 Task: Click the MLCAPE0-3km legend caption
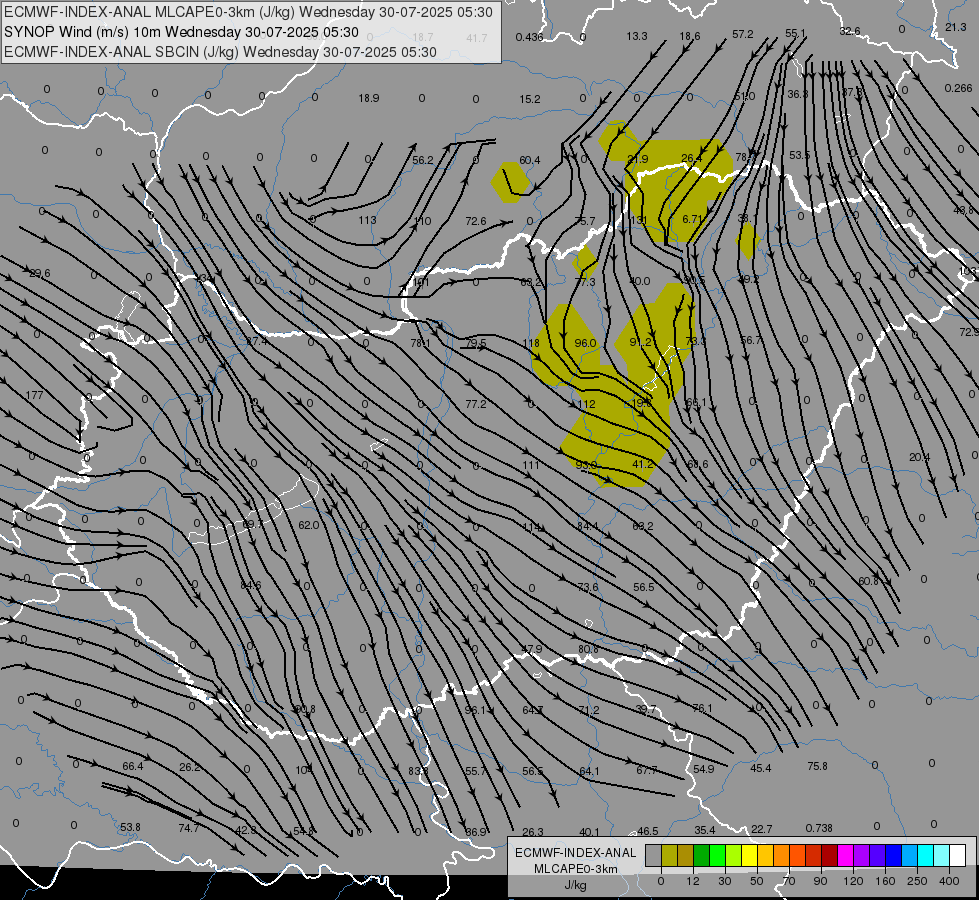point(576,869)
